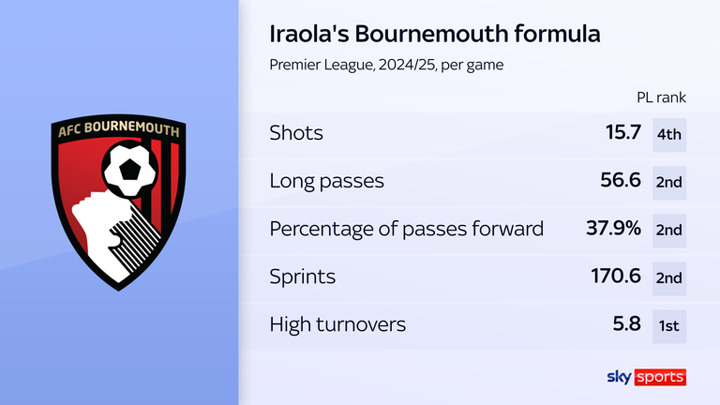Click the 15.7 shots value
The height and width of the screenshot is (405, 720).
[621, 133]
